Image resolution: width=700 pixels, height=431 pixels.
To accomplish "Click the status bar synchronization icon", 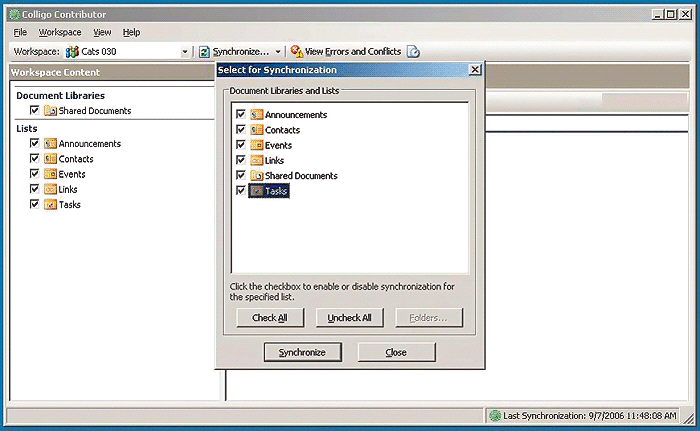I will pos(495,415).
